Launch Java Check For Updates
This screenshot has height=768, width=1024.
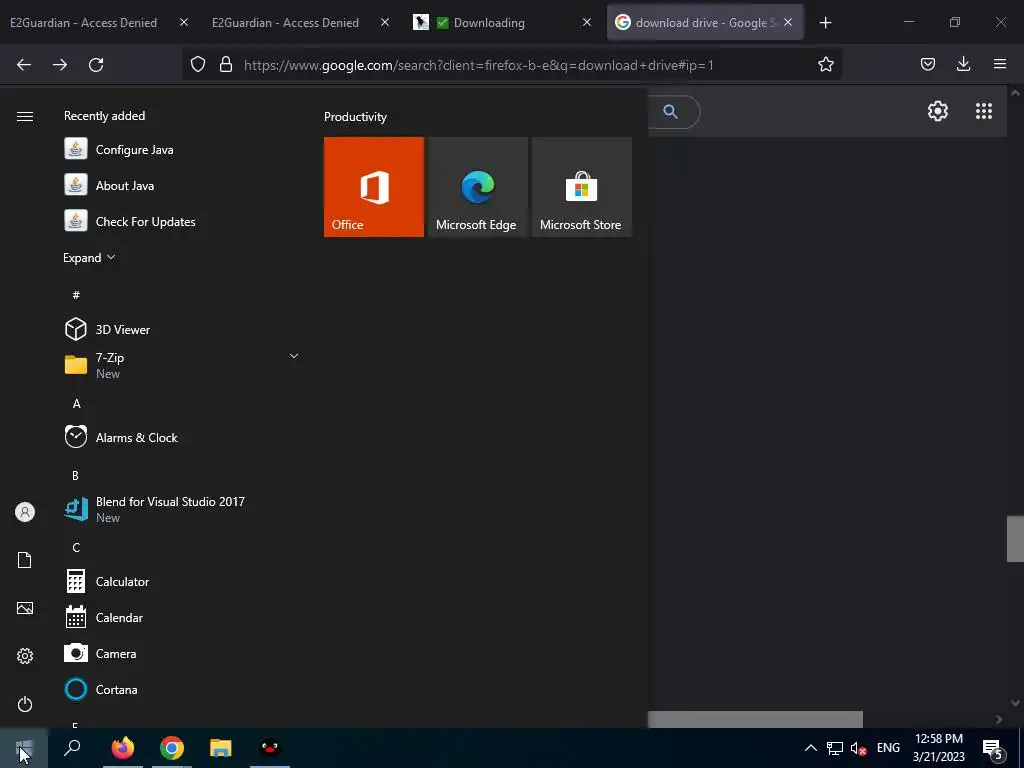[182, 221]
